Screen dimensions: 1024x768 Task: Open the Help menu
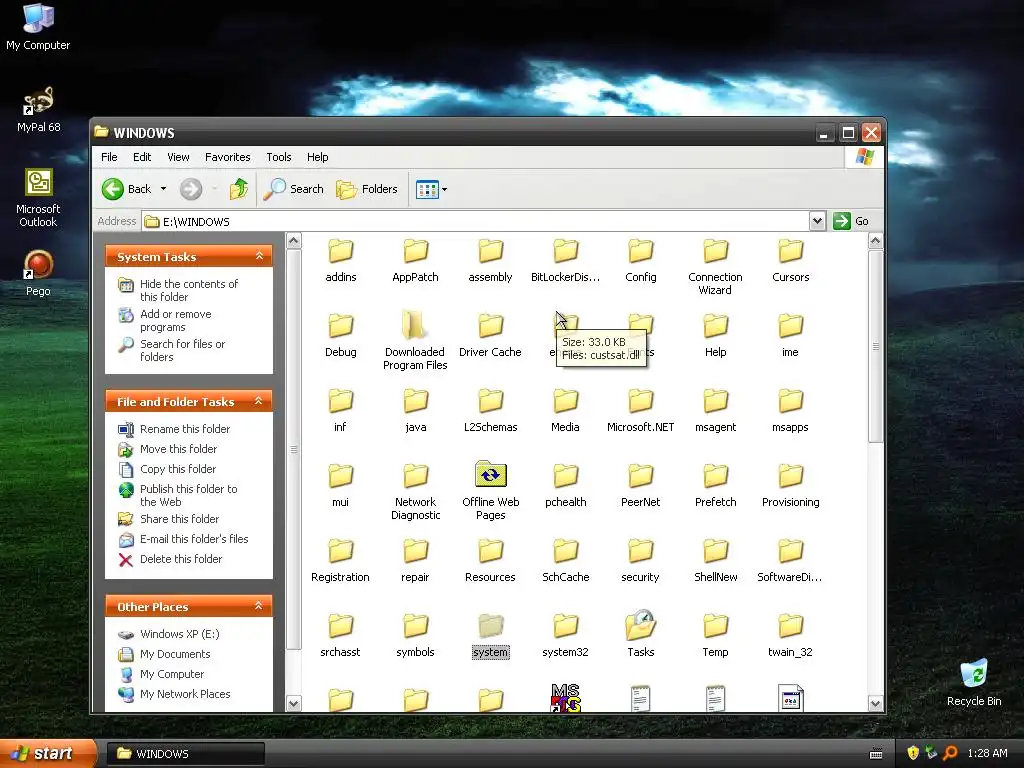[317, 157]
